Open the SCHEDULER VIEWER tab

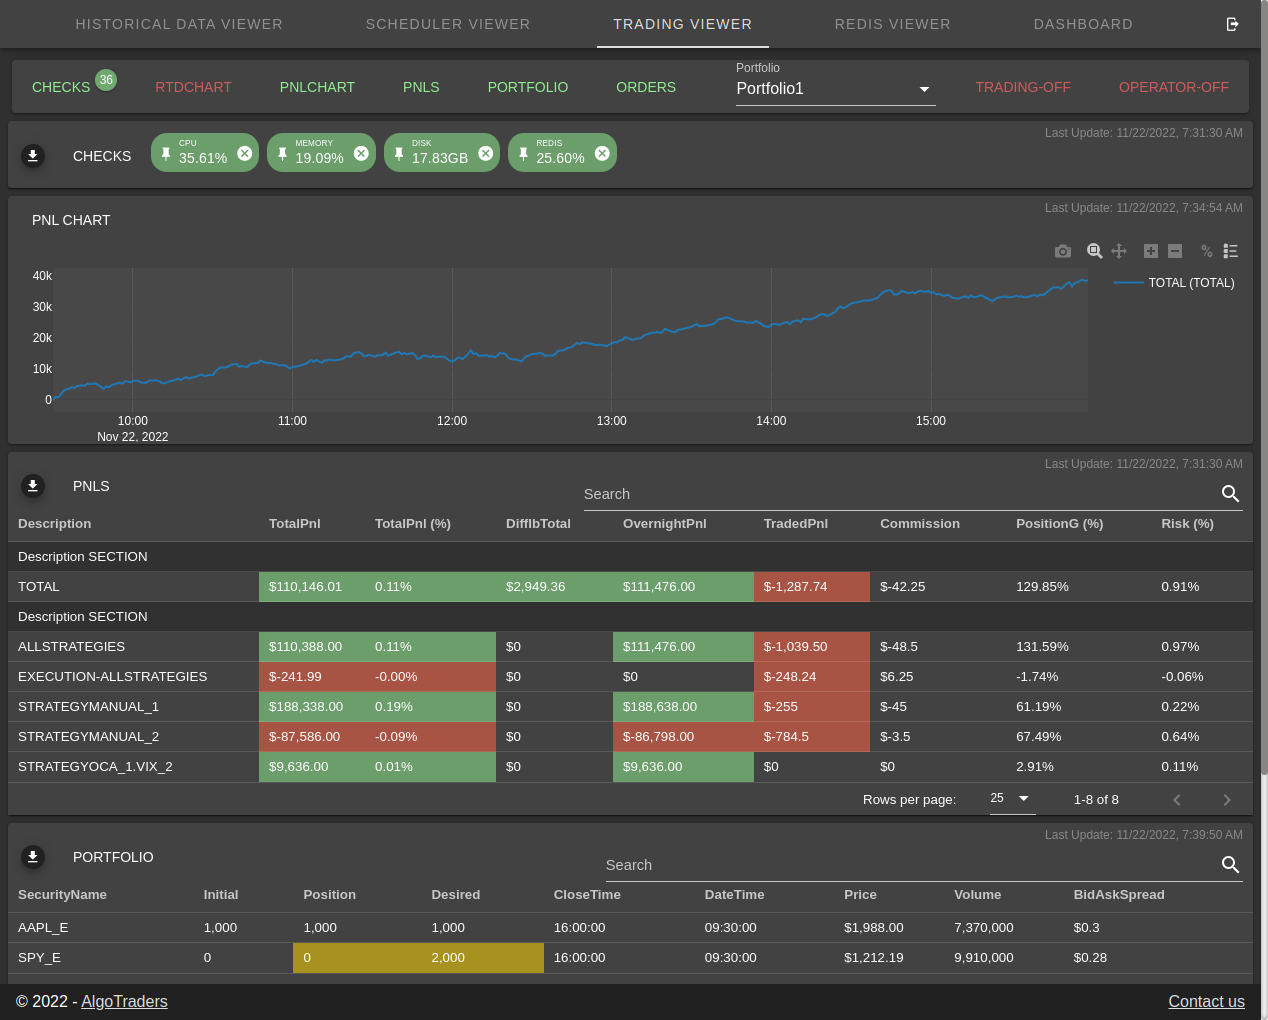(x=448, y=24)
